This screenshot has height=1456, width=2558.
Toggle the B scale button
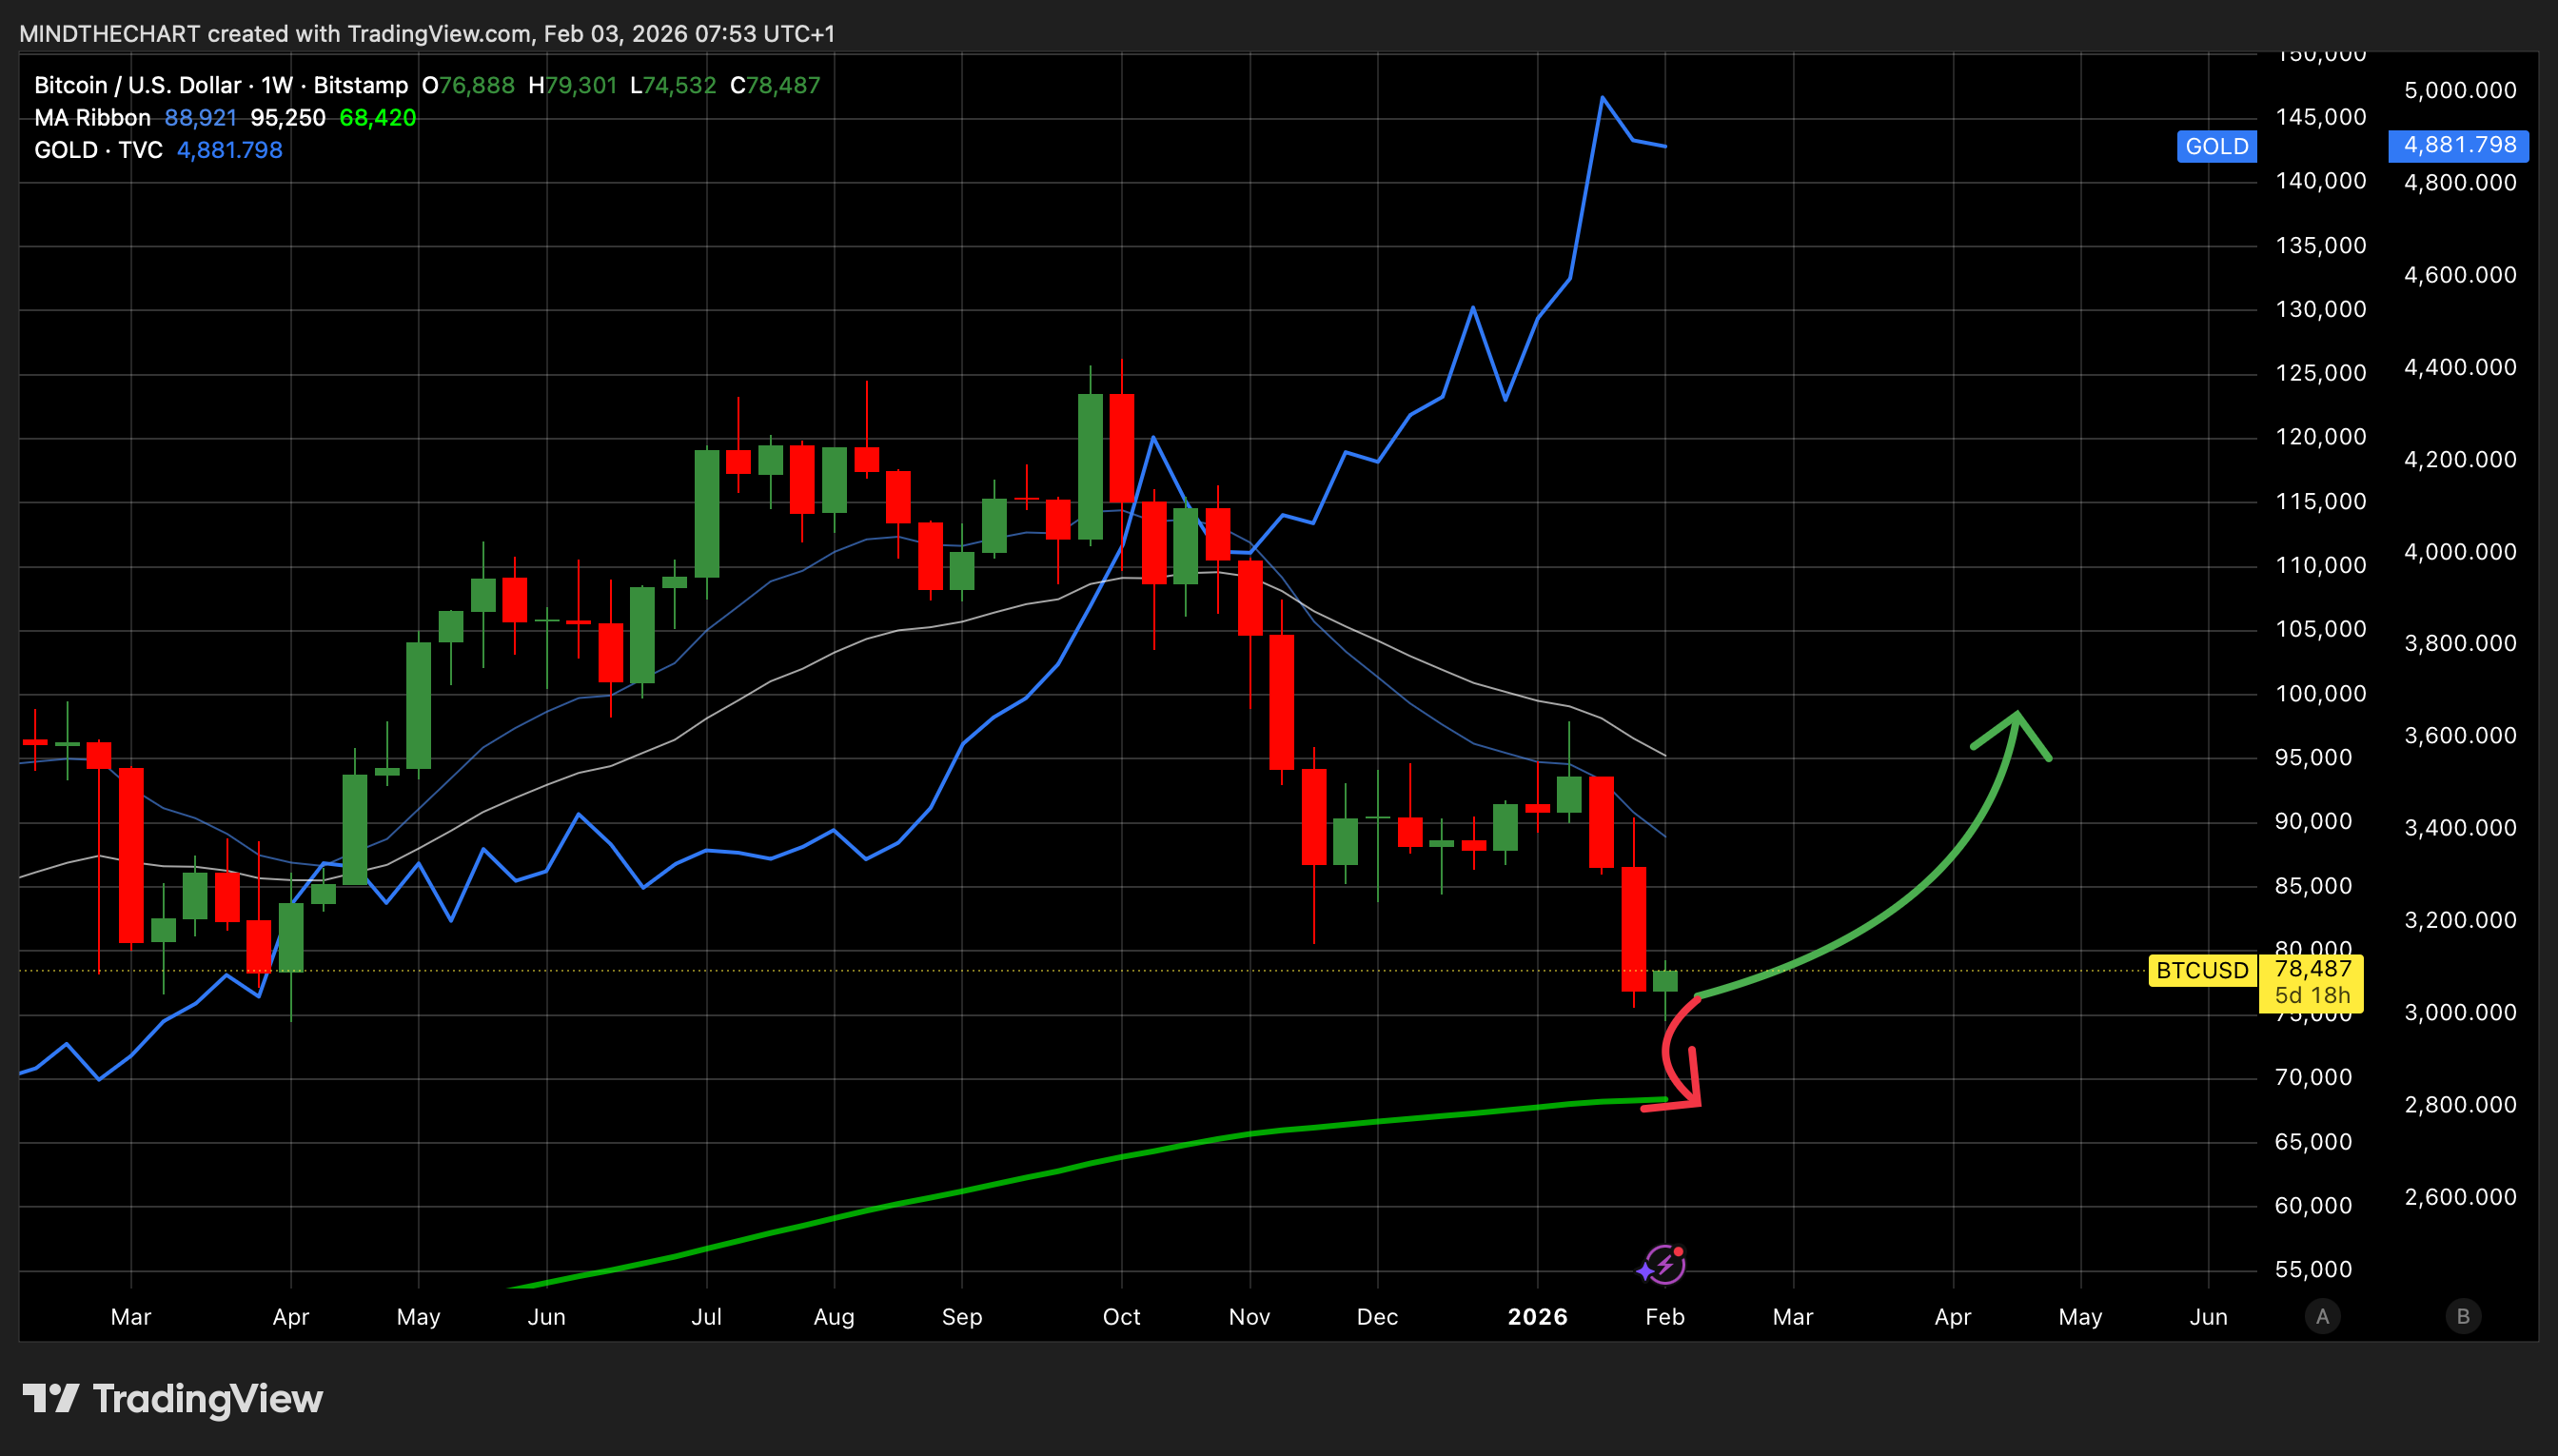[2463, 1316]
